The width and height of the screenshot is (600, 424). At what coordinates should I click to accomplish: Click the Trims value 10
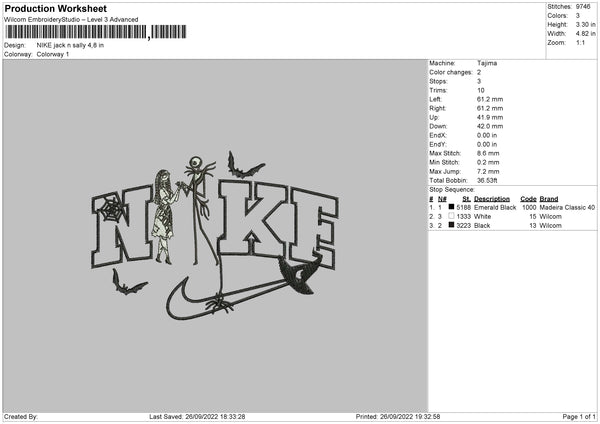(481, 90)
